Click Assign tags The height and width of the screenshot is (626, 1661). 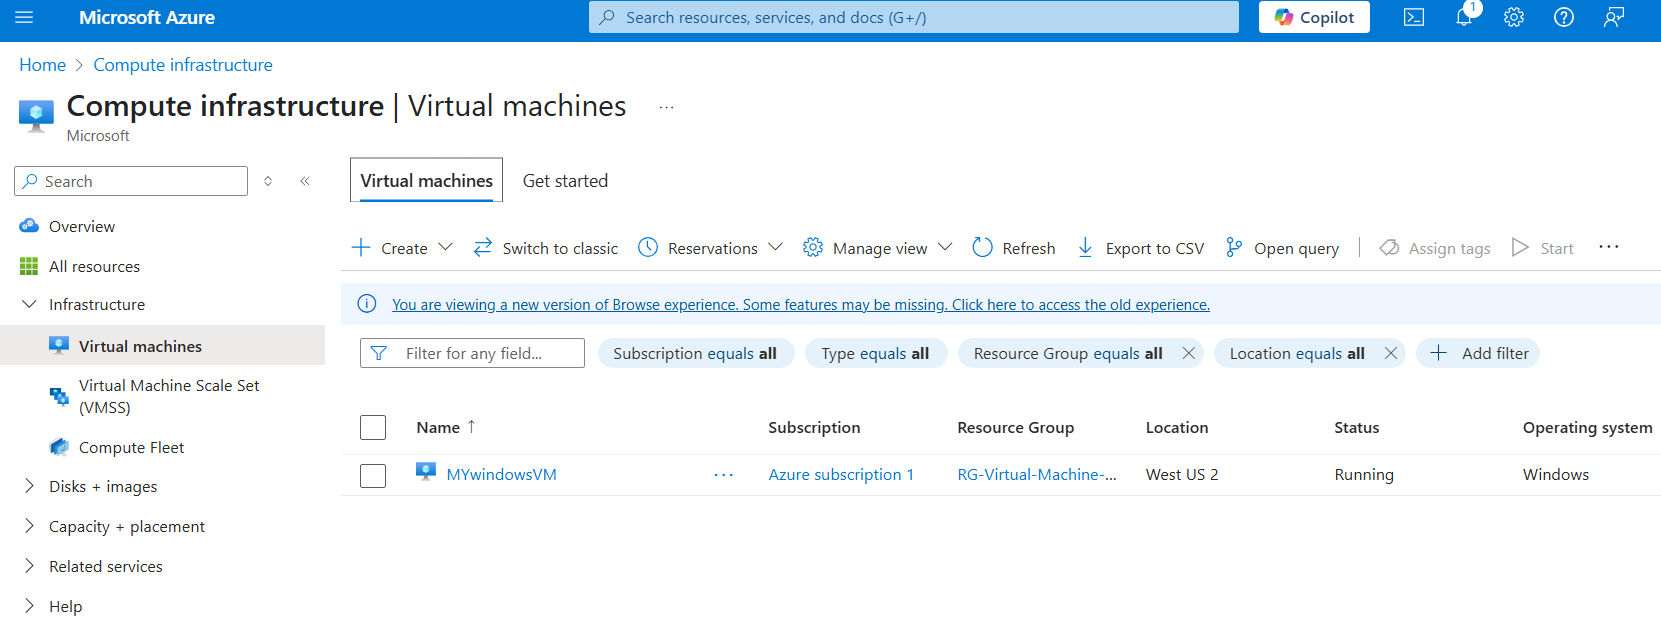(1435, 248)
